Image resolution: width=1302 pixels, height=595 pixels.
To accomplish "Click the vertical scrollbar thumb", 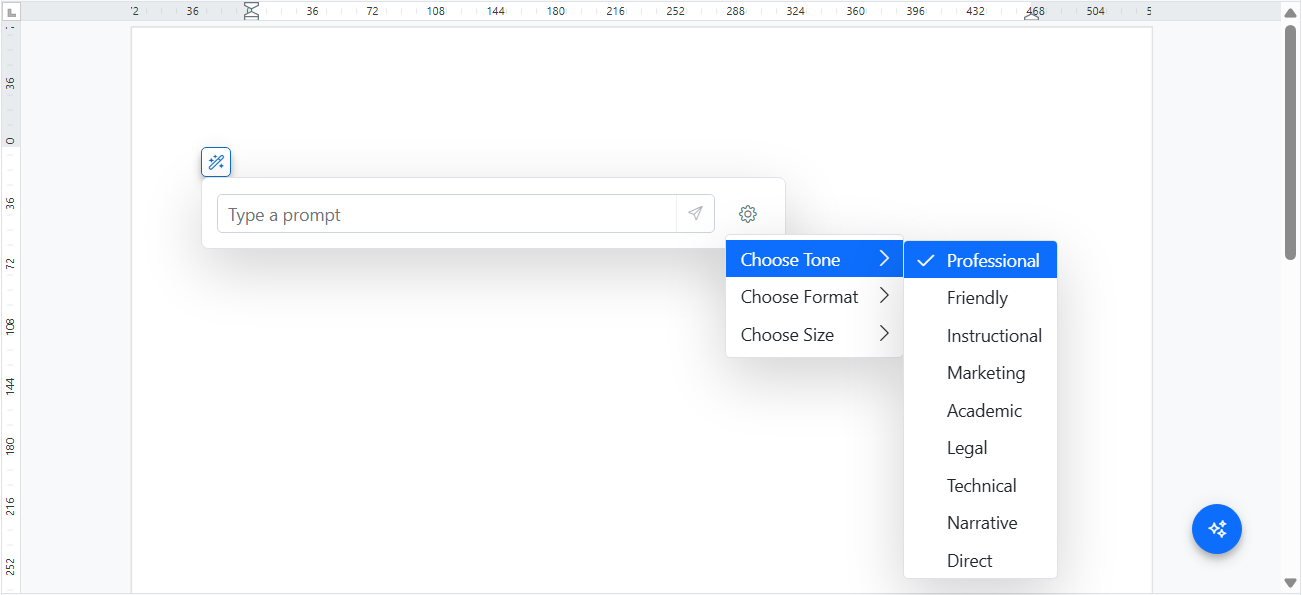I will coord(1290,142).
